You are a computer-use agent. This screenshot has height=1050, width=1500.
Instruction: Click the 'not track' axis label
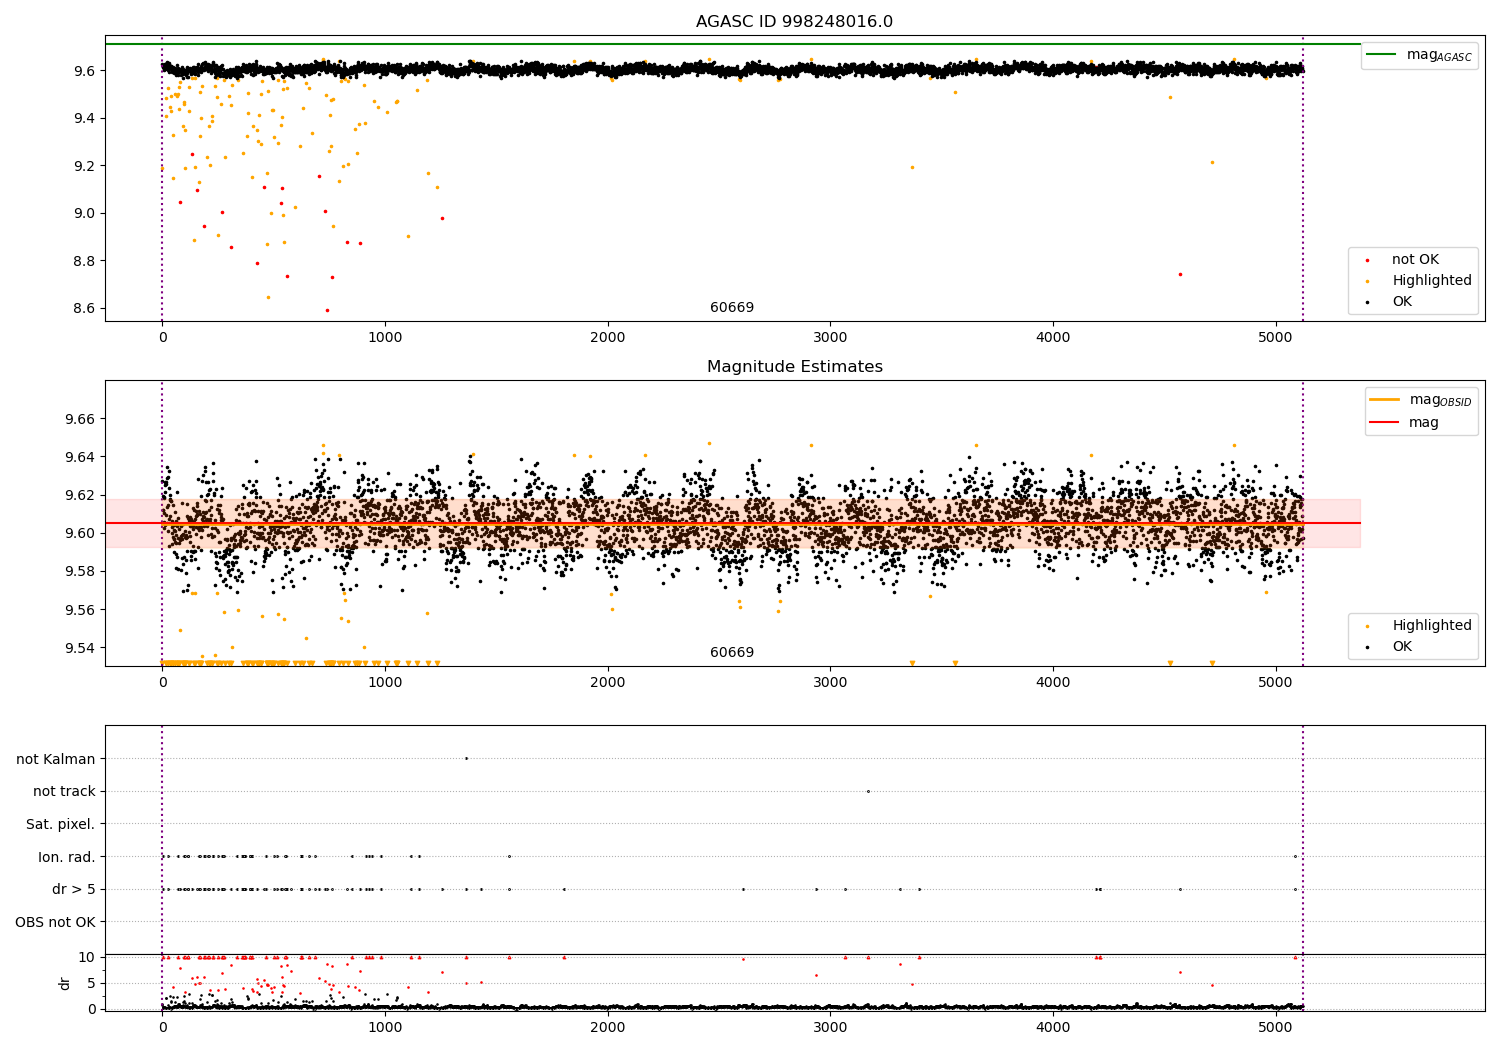[x=64, y=792]
